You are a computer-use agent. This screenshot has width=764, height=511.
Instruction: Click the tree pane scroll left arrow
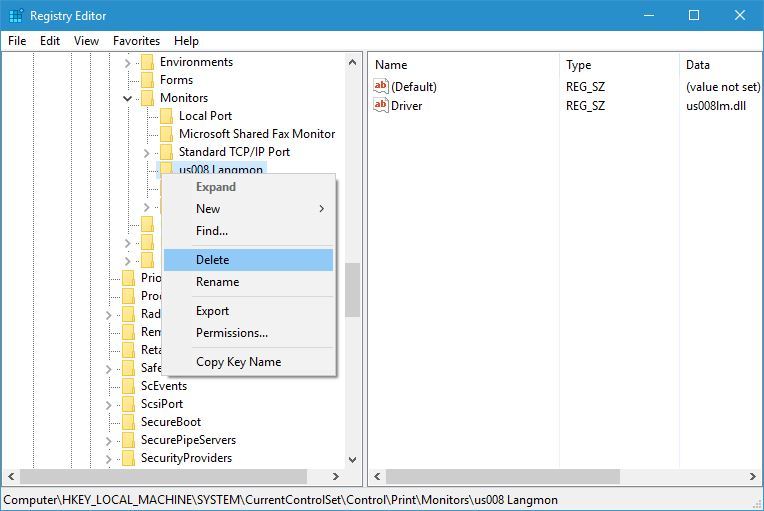pos(11,476)
